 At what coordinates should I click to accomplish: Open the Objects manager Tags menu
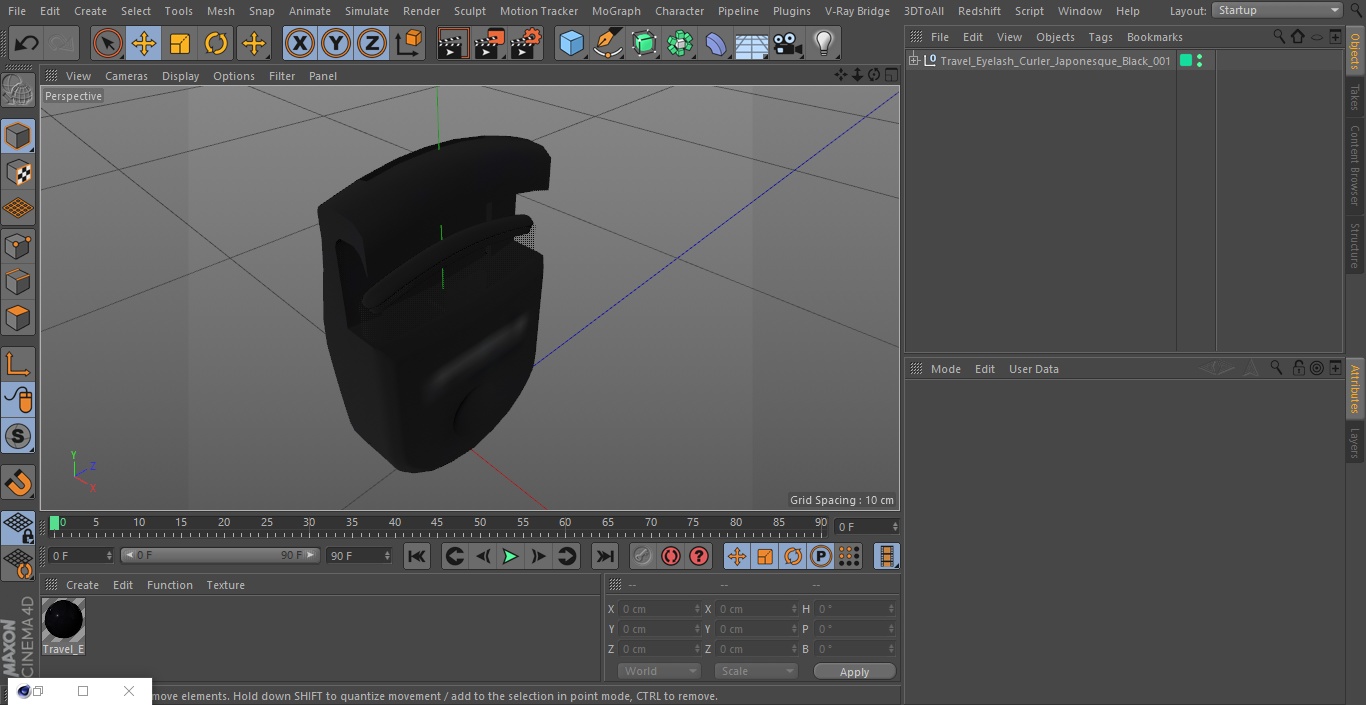[1100, 37]
